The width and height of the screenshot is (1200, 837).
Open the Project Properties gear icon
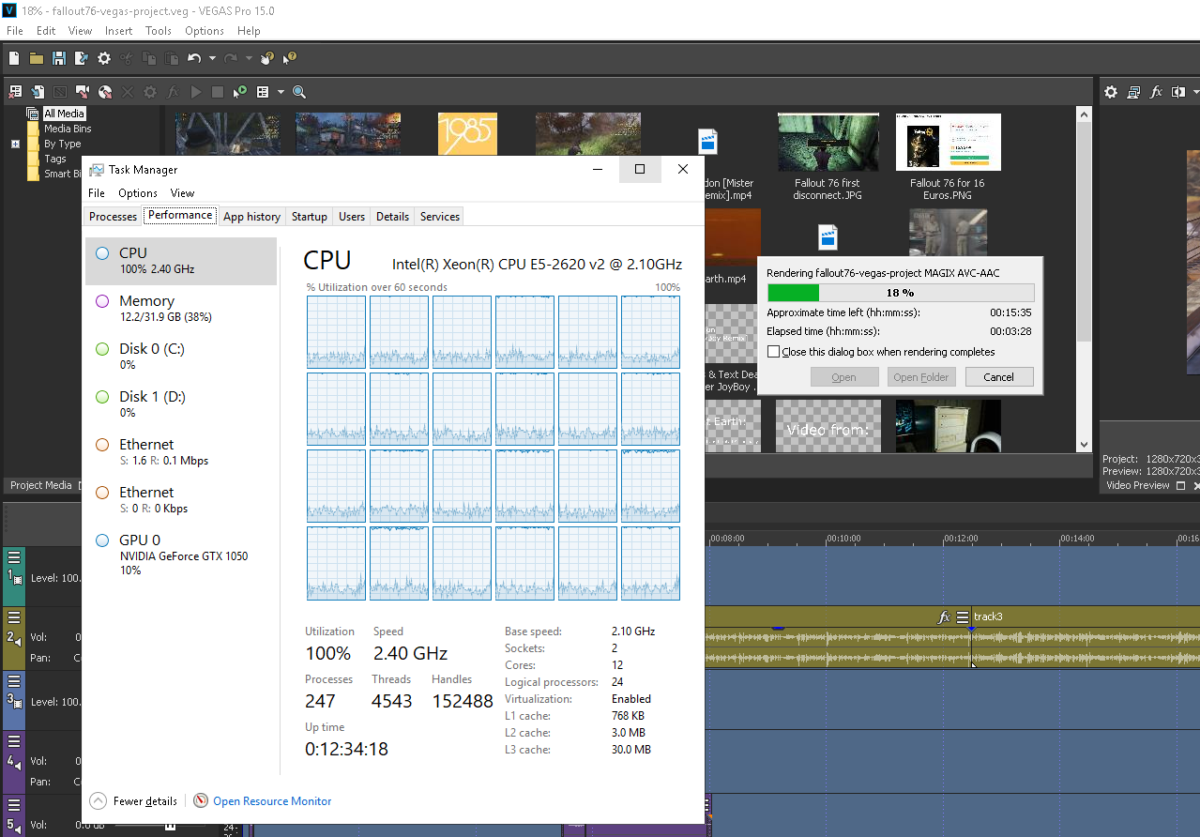(x=104, y=59)
